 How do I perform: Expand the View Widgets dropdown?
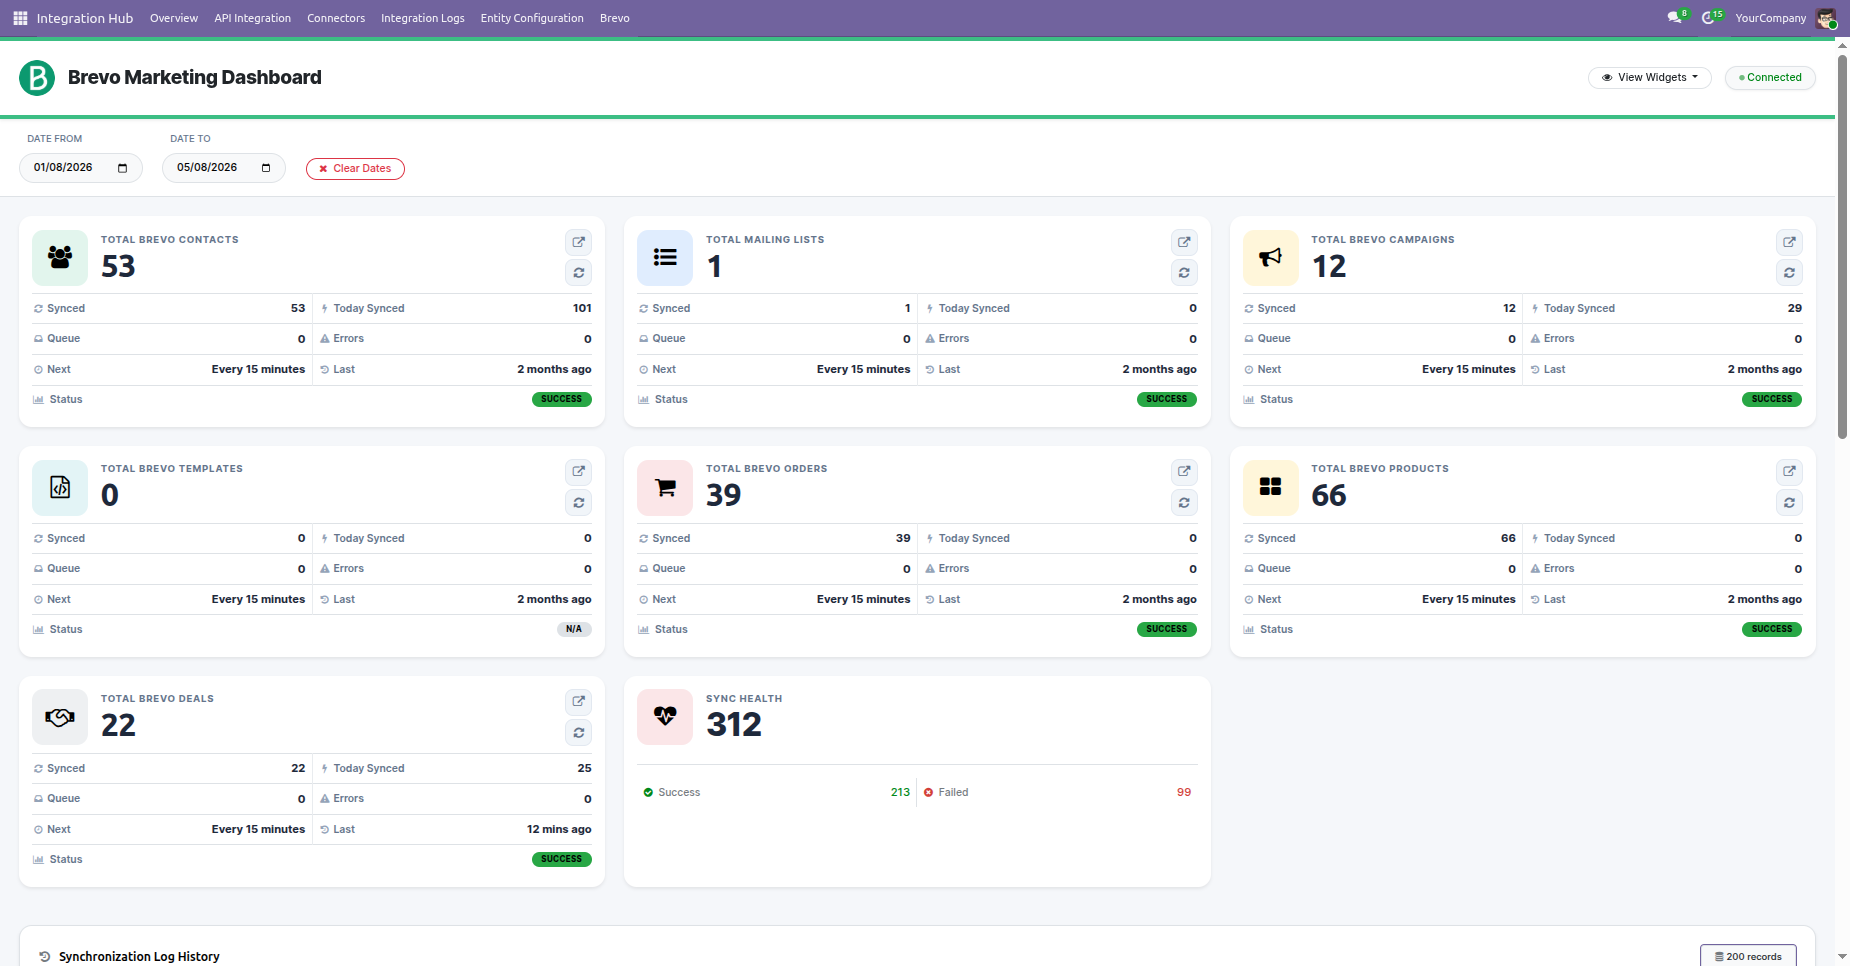(x=1650, y=77)
